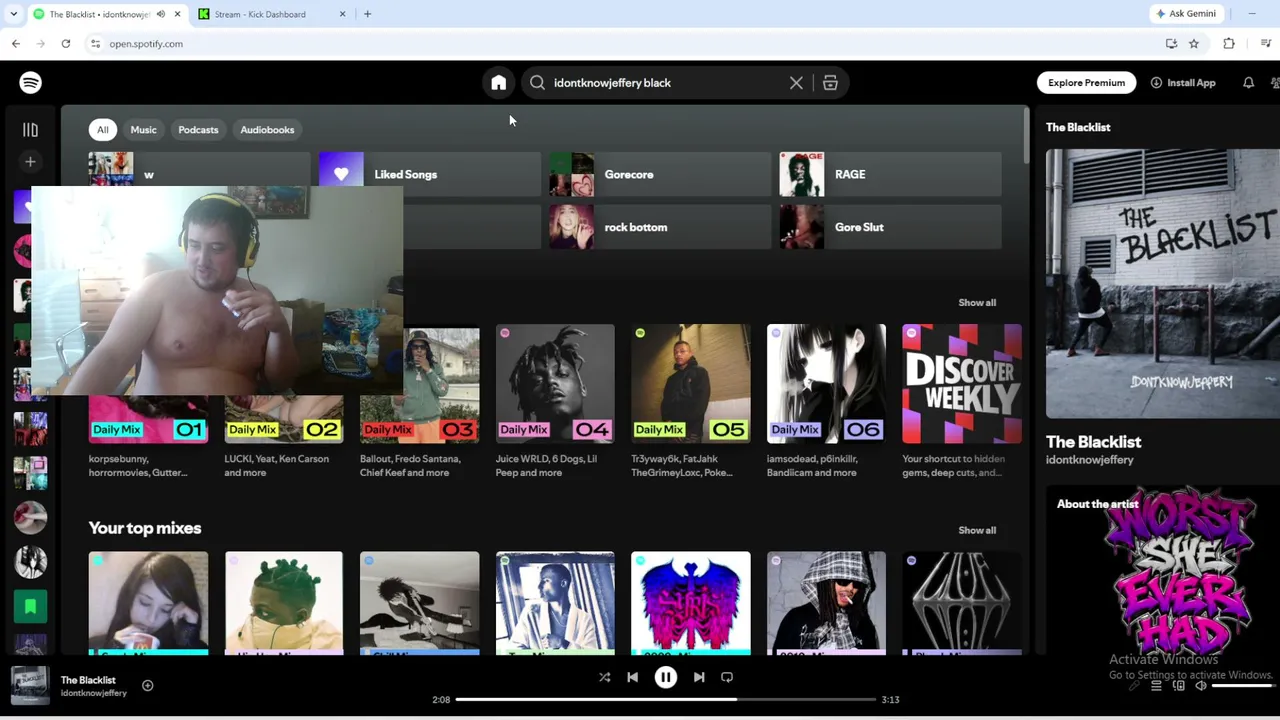
Task: Show all Daily Mix cards
Action: [977, 302]
